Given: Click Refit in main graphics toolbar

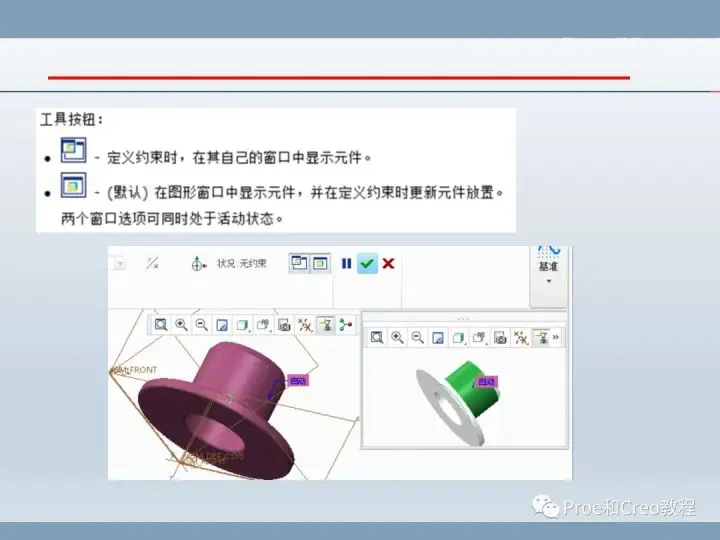Looking at the screenshot, I should [x=161, y=325].
